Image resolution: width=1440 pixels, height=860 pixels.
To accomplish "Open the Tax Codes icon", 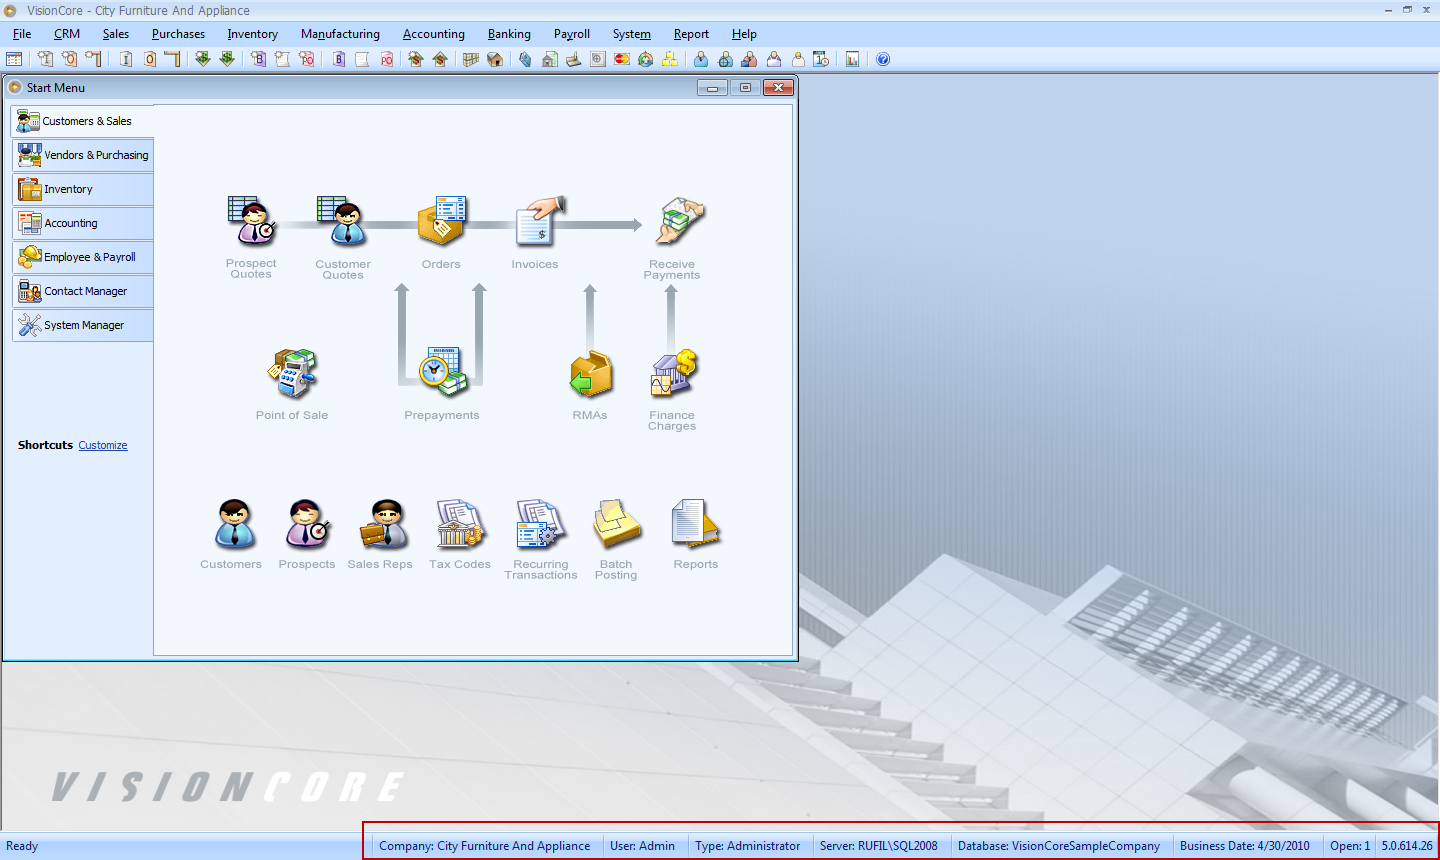I will [460, 524].
